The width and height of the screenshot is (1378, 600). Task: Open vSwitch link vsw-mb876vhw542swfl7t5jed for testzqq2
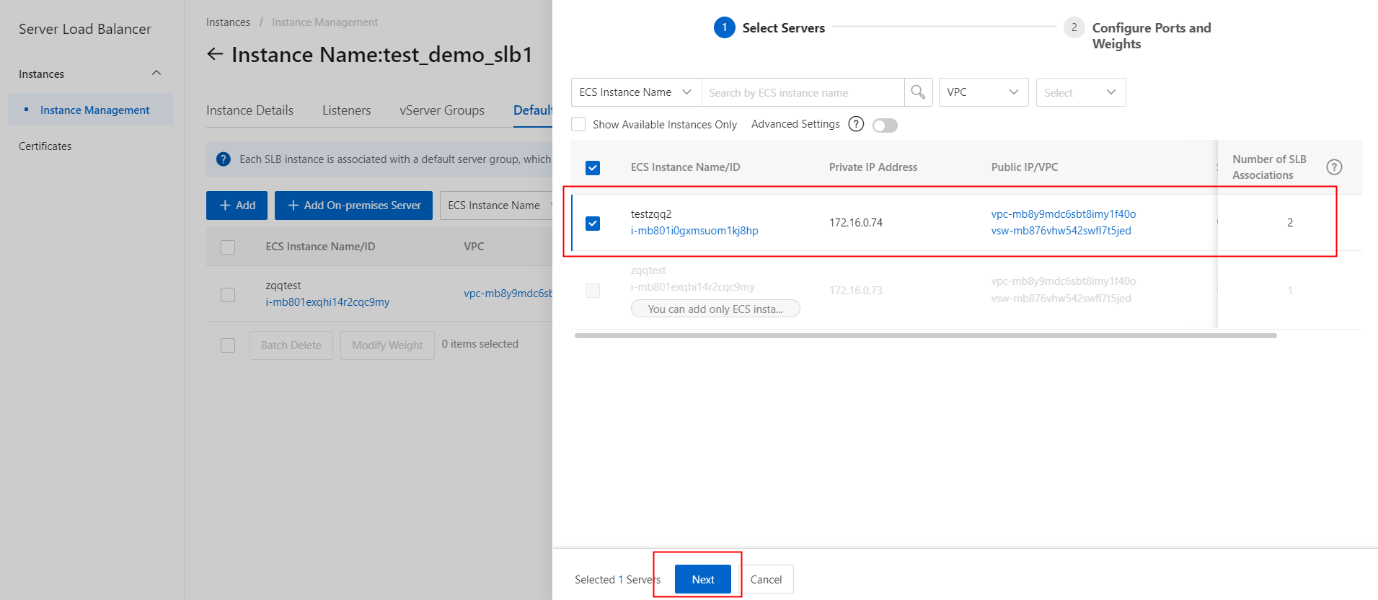(x=1061, y=231)
